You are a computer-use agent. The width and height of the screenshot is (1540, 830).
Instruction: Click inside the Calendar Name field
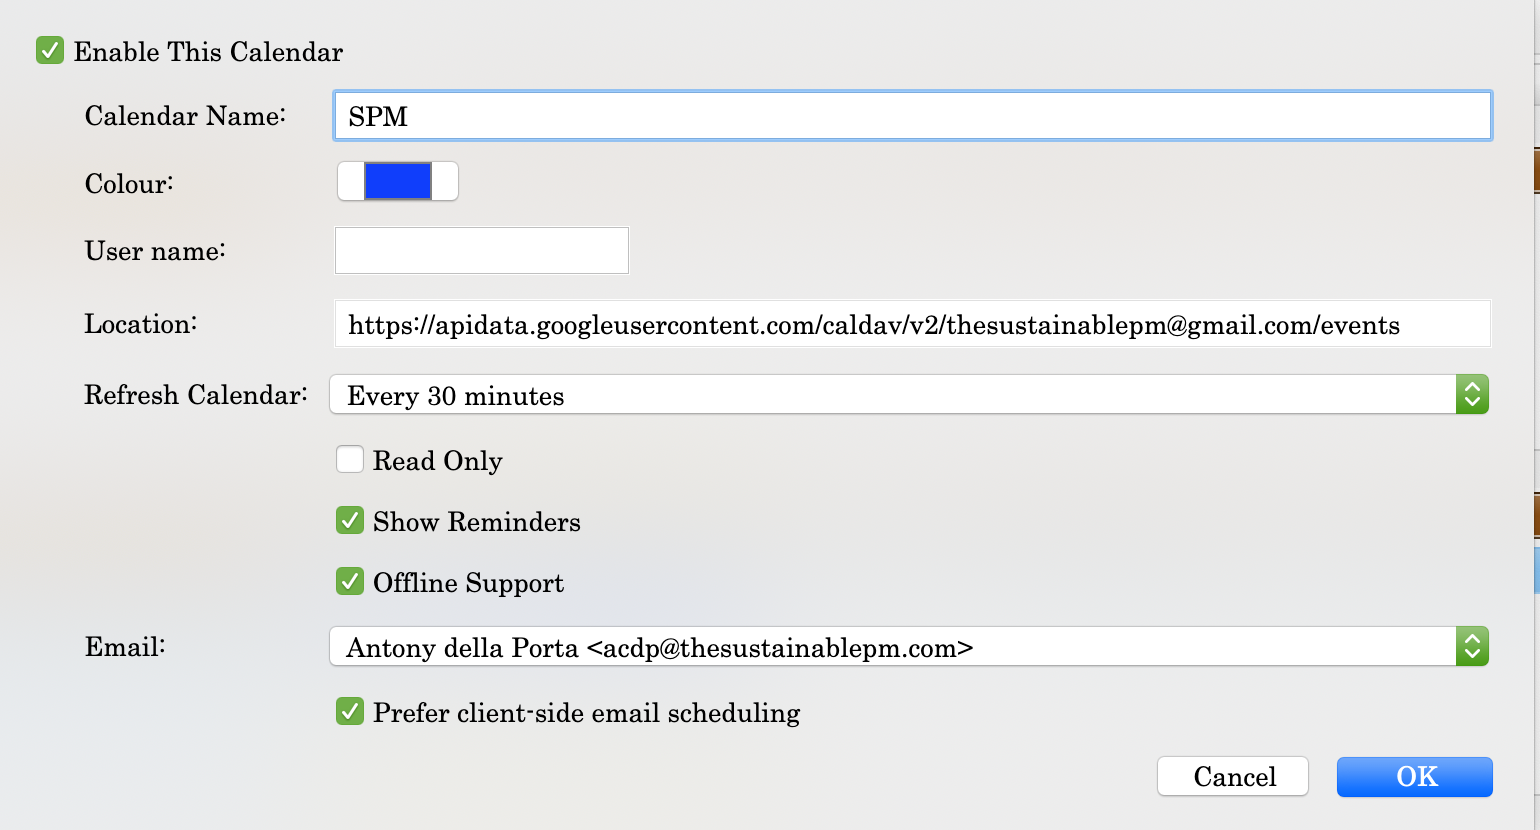(900, 115)
